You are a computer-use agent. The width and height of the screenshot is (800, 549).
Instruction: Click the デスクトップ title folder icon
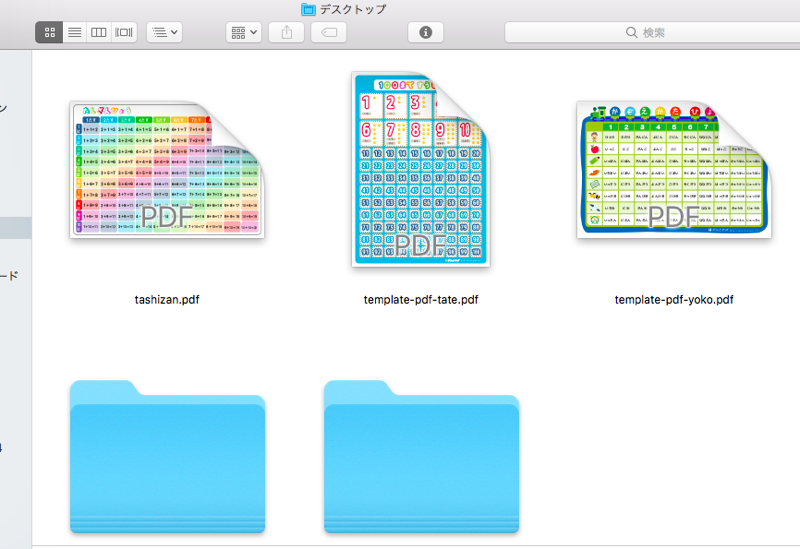[x=308, y=9]
